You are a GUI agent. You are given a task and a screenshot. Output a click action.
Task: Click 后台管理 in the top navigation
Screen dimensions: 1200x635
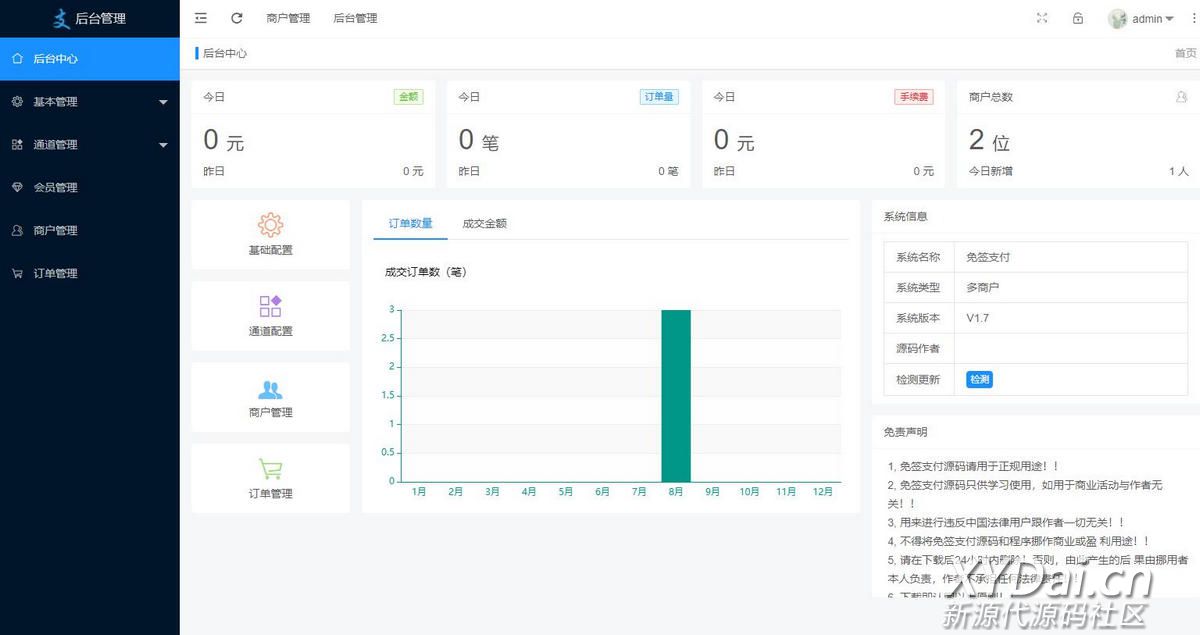355,18
